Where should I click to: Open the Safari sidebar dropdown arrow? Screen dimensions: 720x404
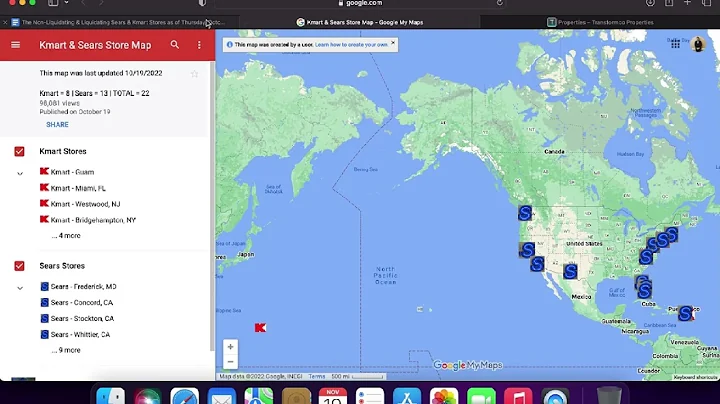pos(67,3)
